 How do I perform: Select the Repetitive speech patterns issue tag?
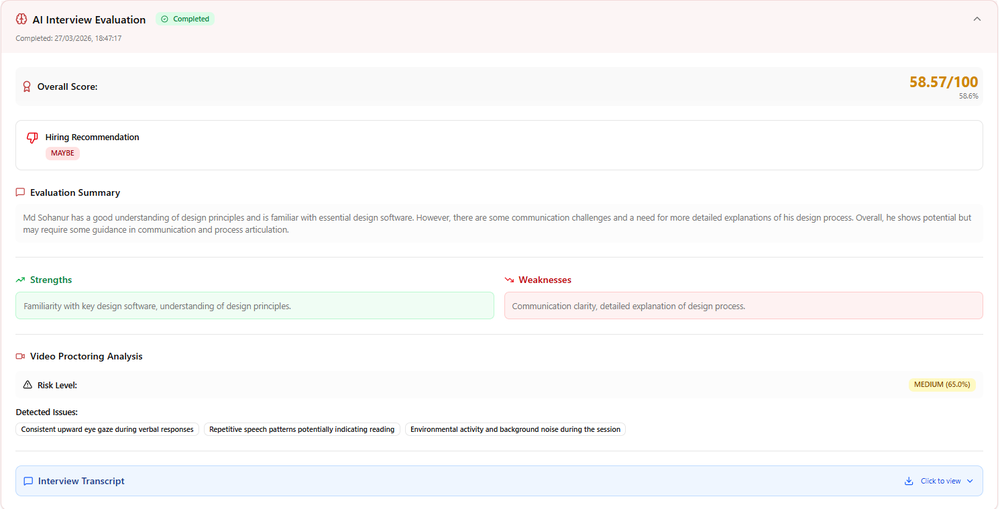302,429
